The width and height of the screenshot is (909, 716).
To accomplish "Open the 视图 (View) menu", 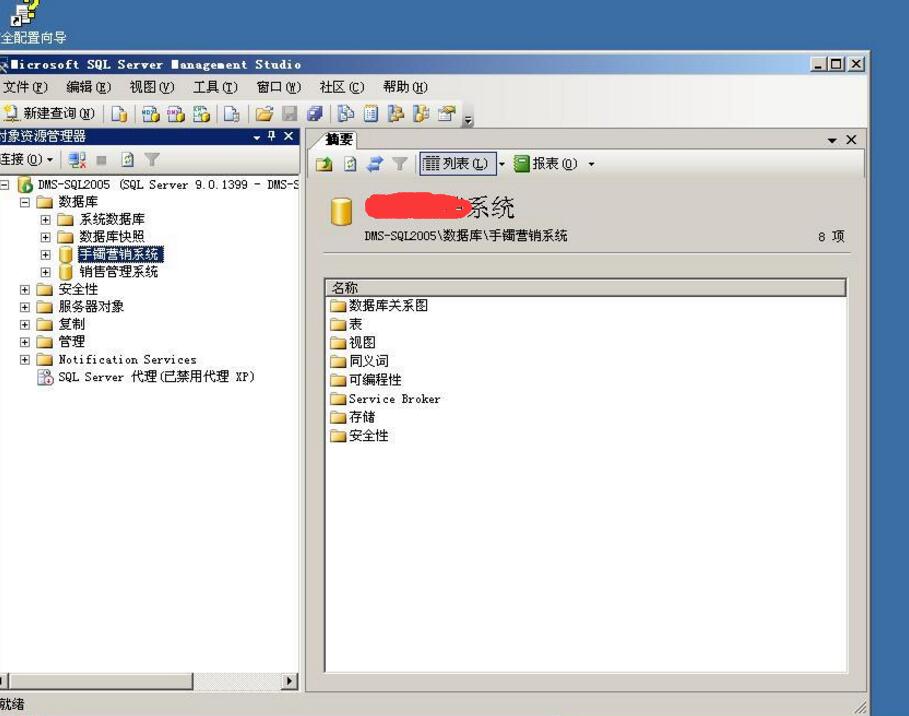I will (151, 87).
